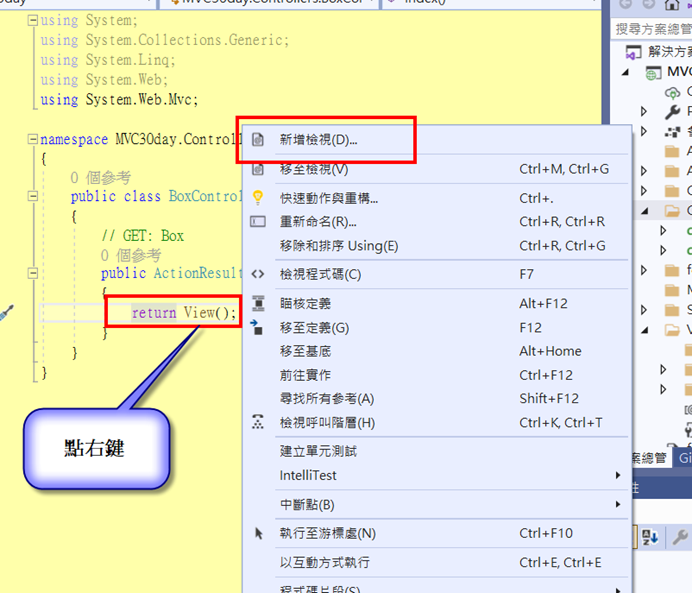692x593 pixels.
Task: Switch to the Gi bottom tab
Action: coord(683,458)
